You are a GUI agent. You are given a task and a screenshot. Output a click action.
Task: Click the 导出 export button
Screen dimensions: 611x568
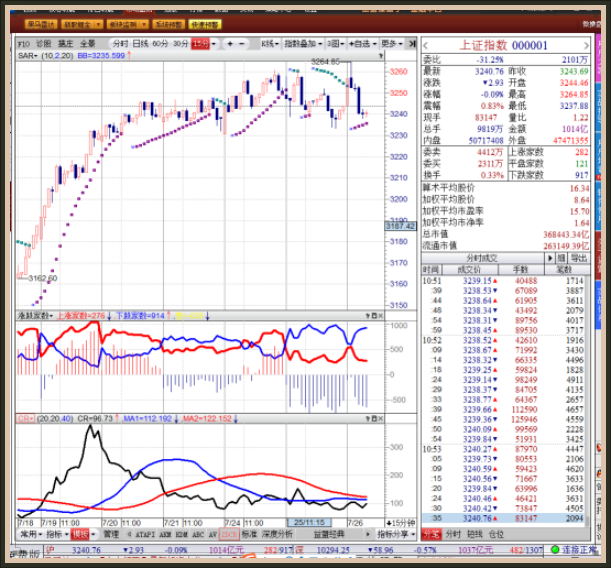point(579,258)
